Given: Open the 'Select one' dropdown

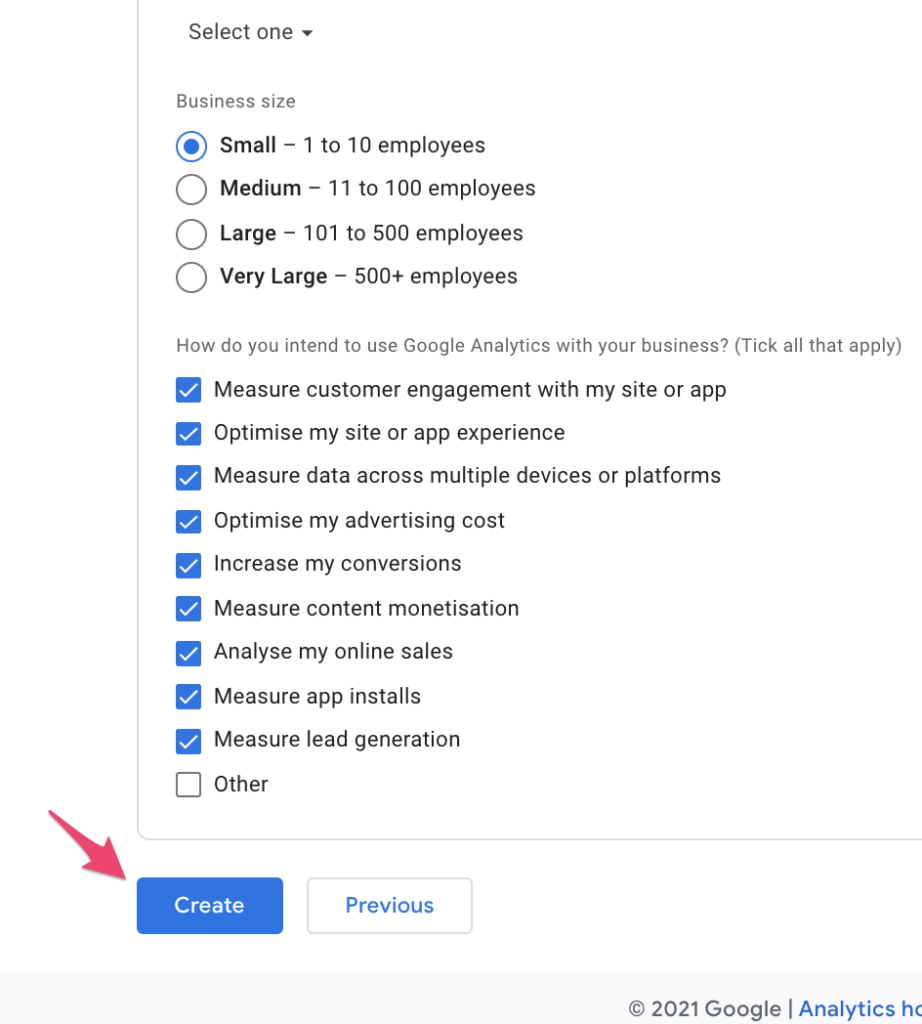Looking at the screenshot, I should (x=251, y=31).
